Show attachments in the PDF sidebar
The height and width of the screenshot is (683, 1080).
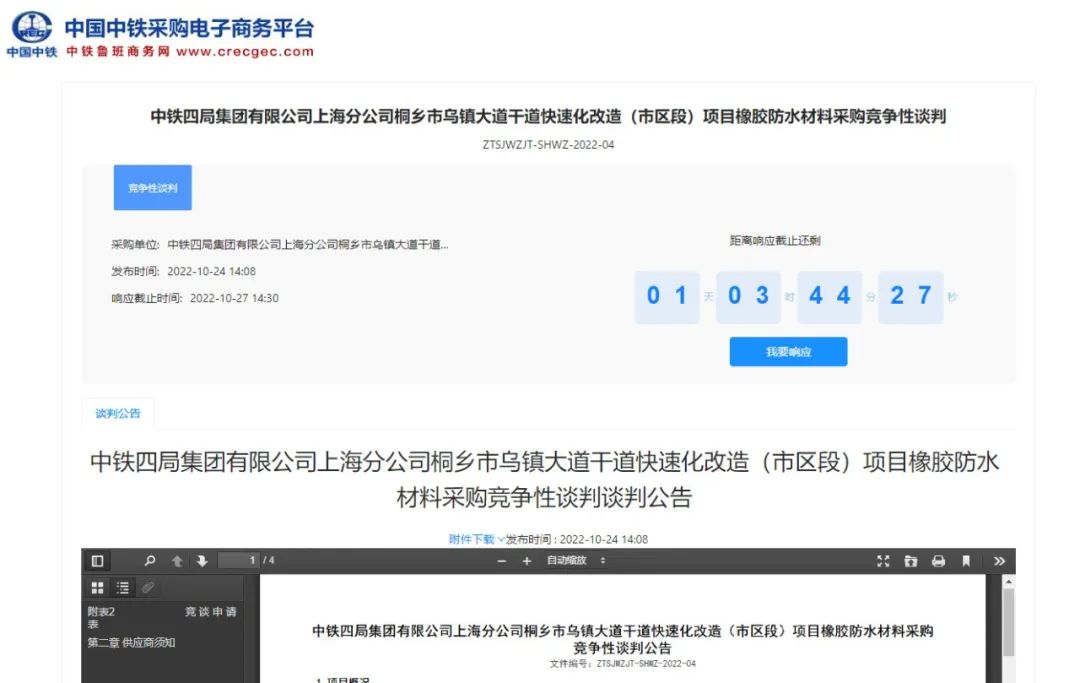coord(147,587)
